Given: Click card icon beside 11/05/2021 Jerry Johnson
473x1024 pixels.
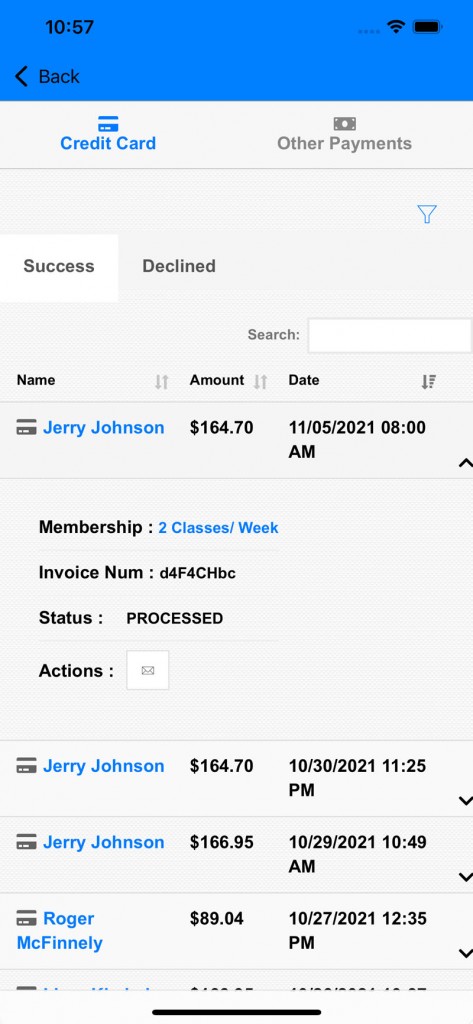Looking at the screenshot, I should point(26,428).
